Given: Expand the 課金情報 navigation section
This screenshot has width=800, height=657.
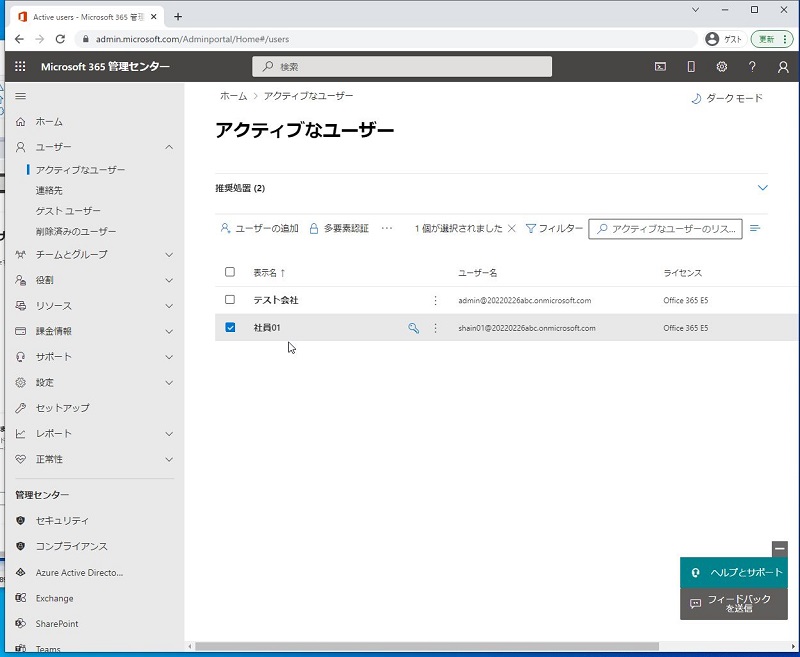Looking at the screenshot, I should point(169,331).
